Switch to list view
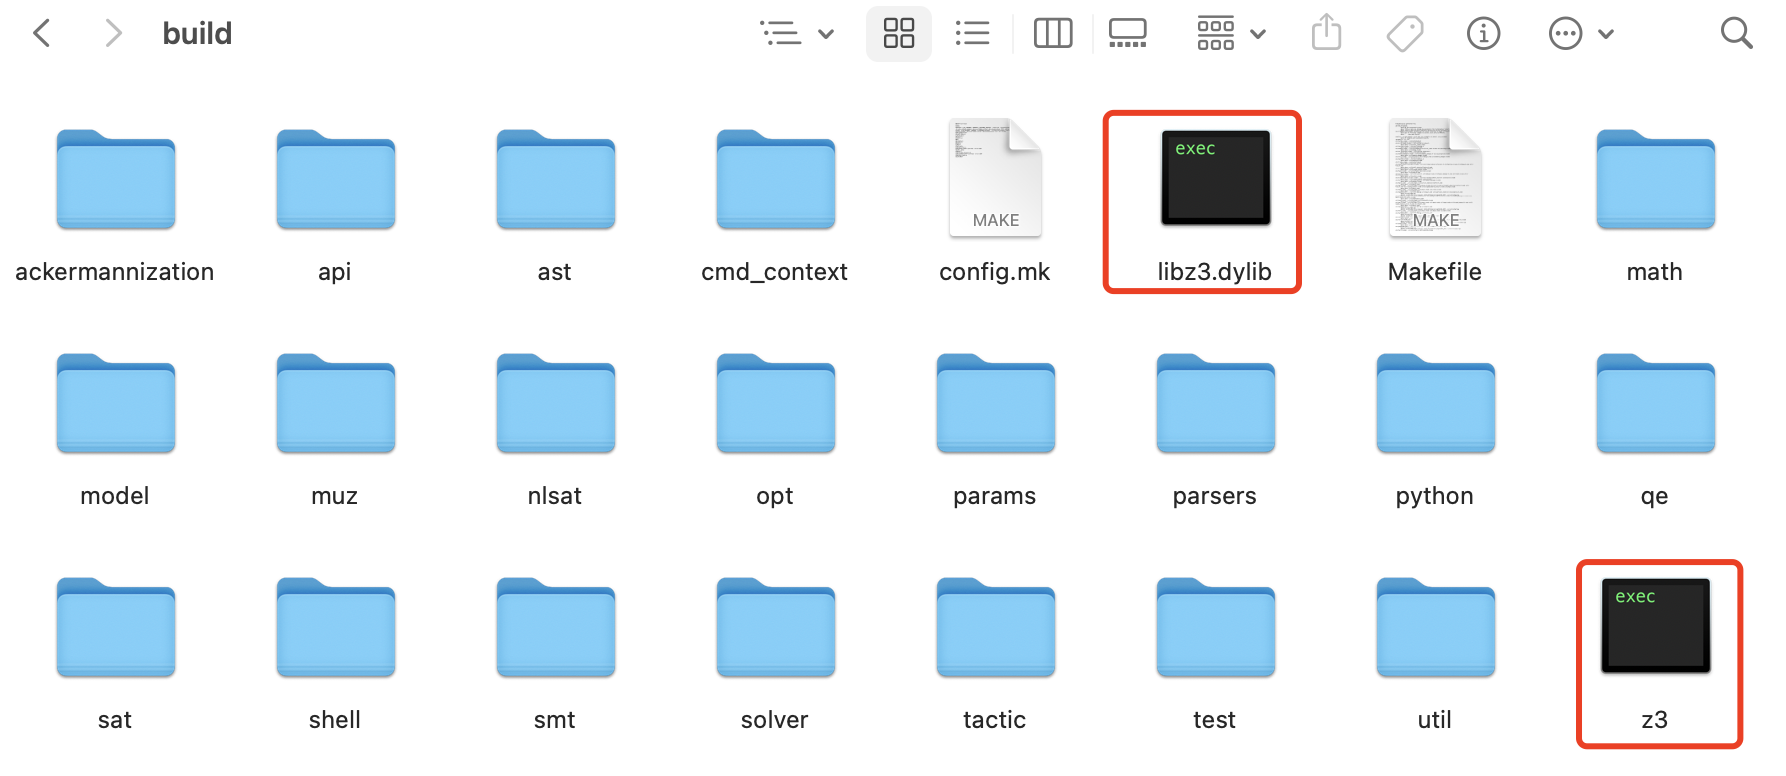 [972, 33]
